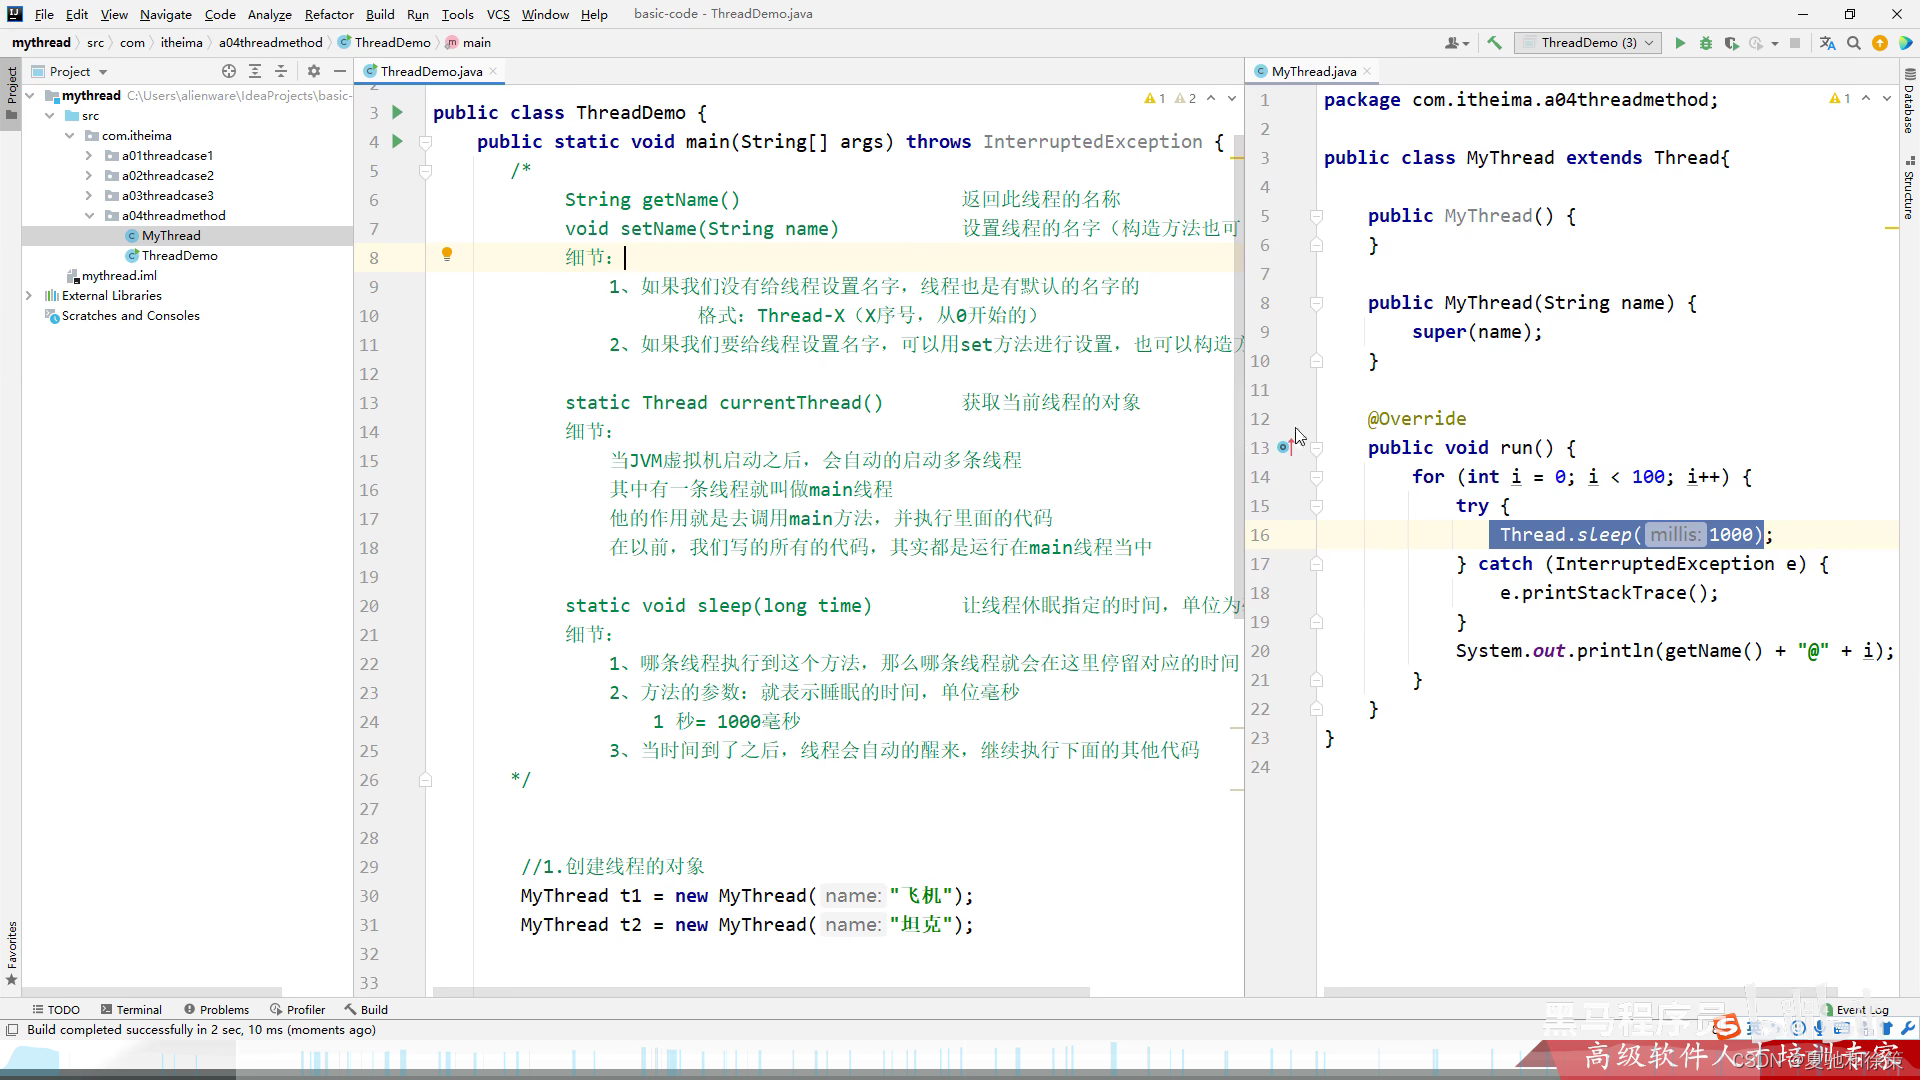The image size is (1920, 1080).
Task: Click Project panel settings gear icon
Action: point(314,71)
